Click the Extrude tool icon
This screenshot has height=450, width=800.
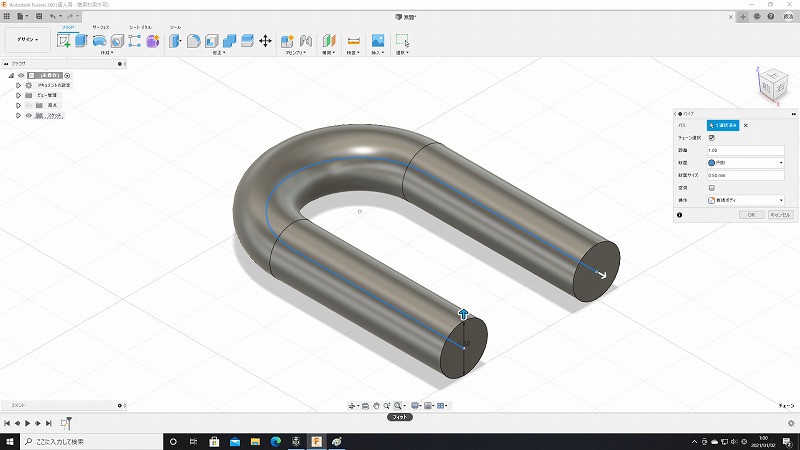pos(83,41)
